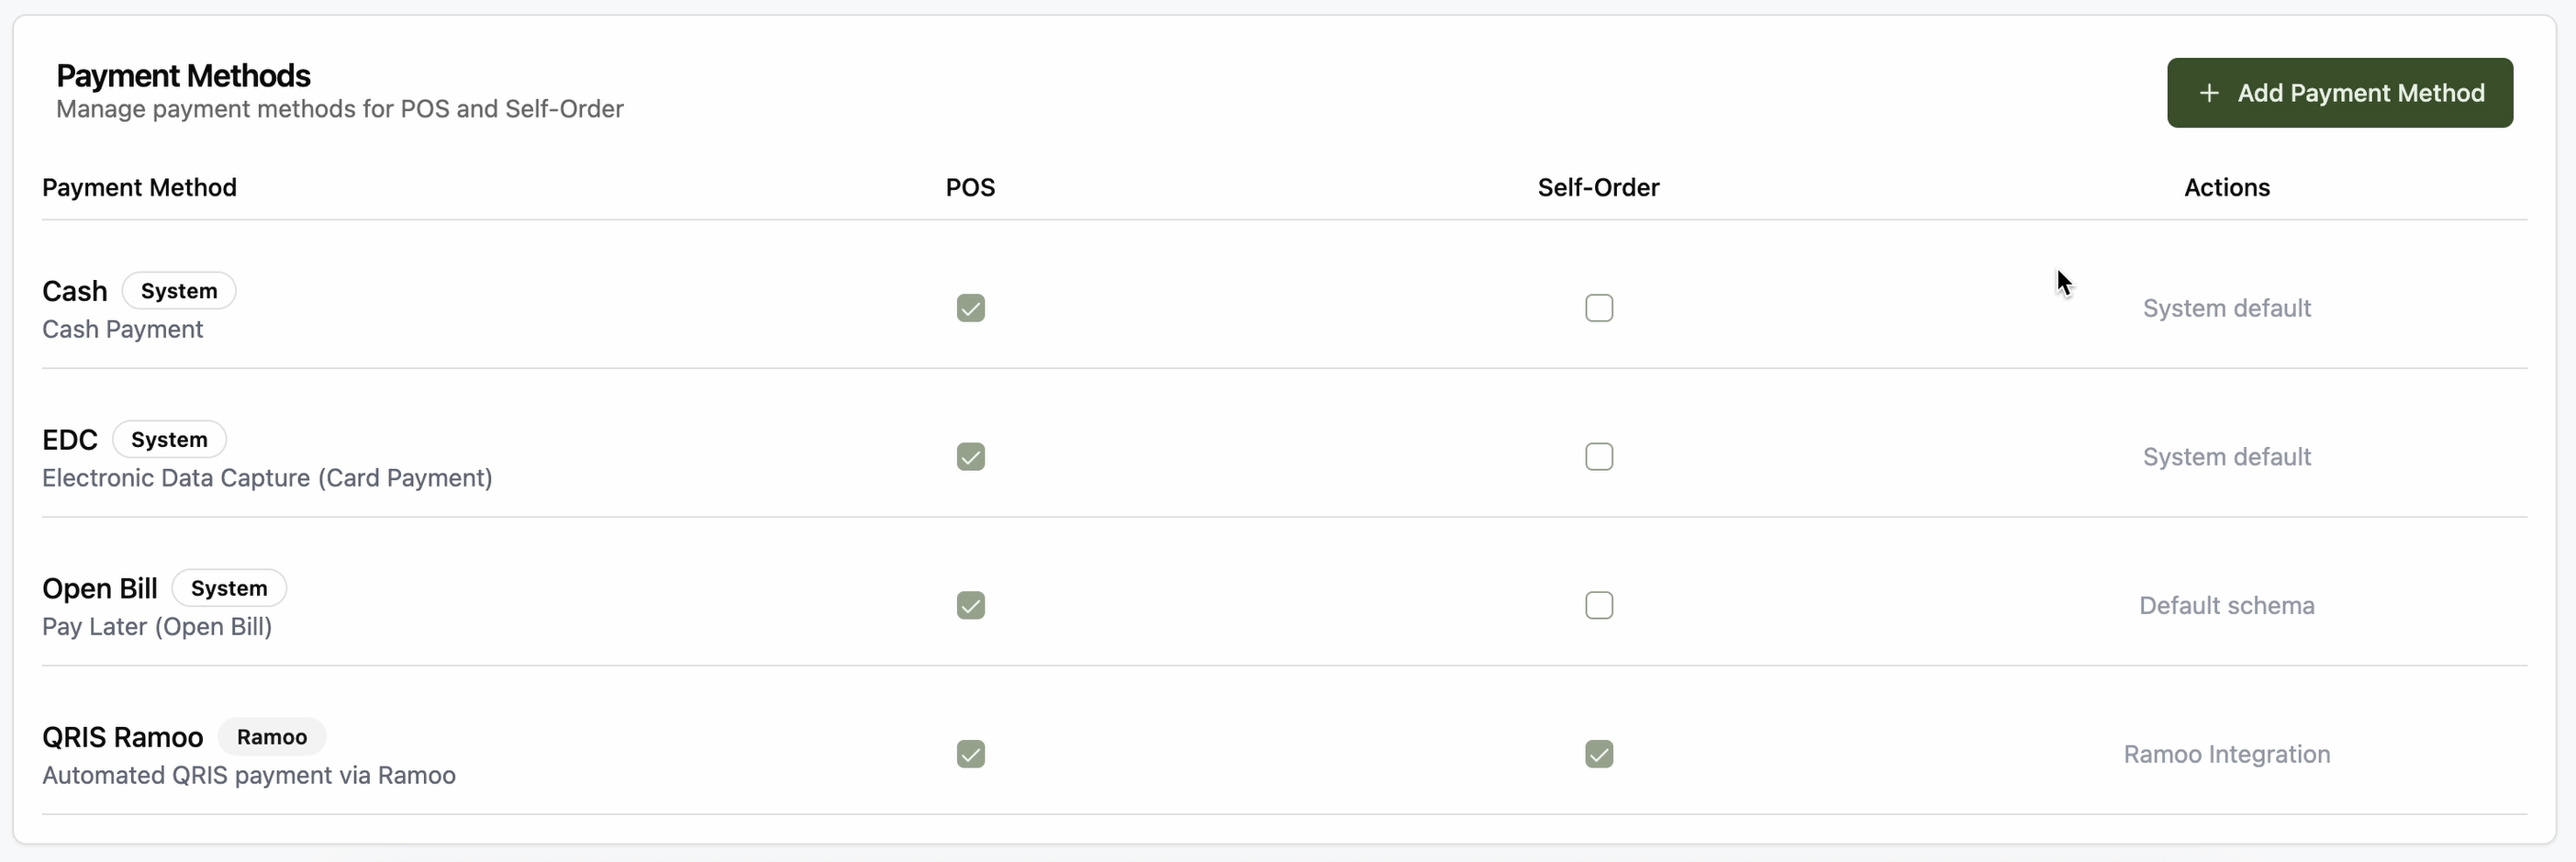Viewport: 2576px width, 862px height.
Task: Click the System badge next to EDC
Action: pos(169,440)
